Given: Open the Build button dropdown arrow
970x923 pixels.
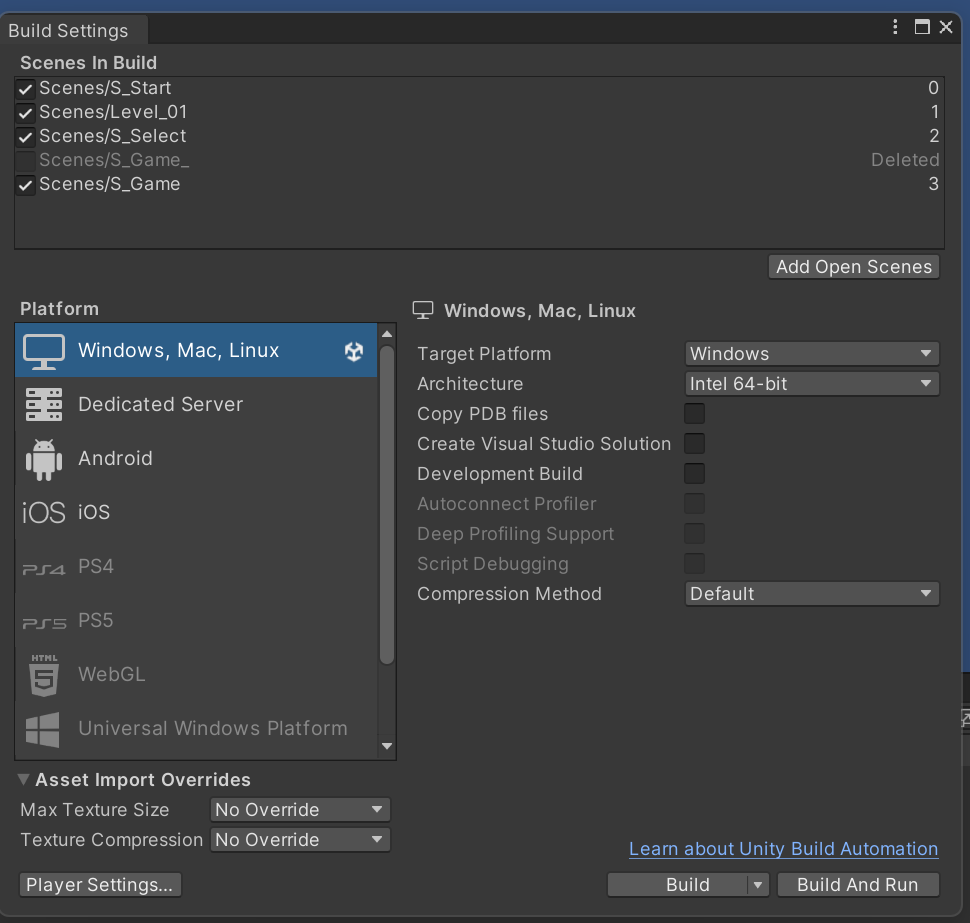Looking at the screenshot, I should 758,885.
